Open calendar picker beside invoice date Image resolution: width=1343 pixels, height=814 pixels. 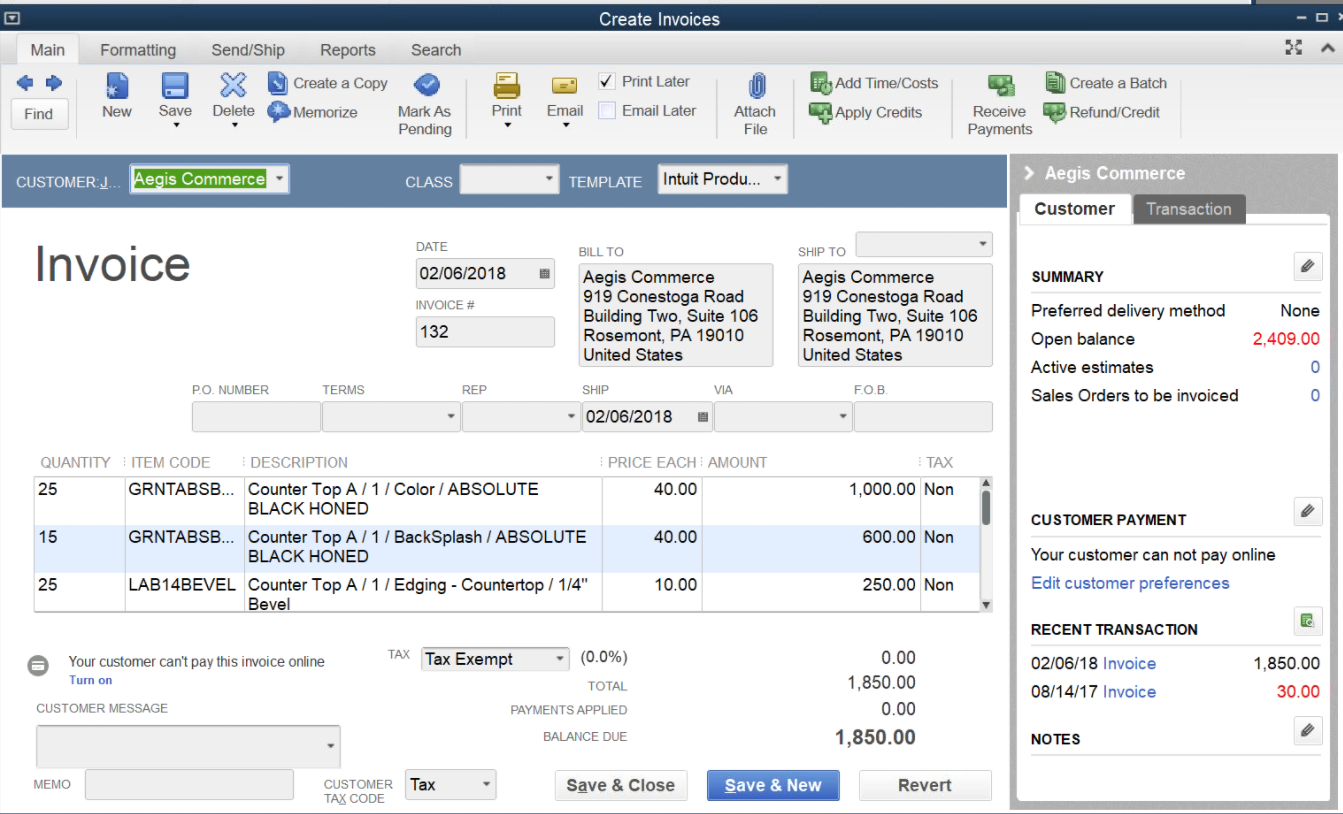(x=544, y=274)
